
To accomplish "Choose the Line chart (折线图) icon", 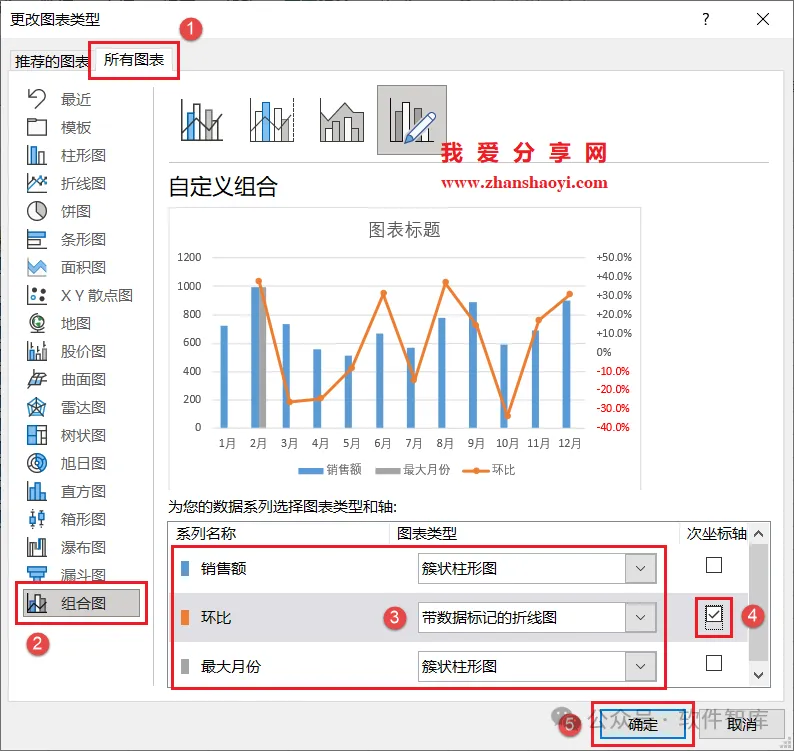I will tap(36, 183).
